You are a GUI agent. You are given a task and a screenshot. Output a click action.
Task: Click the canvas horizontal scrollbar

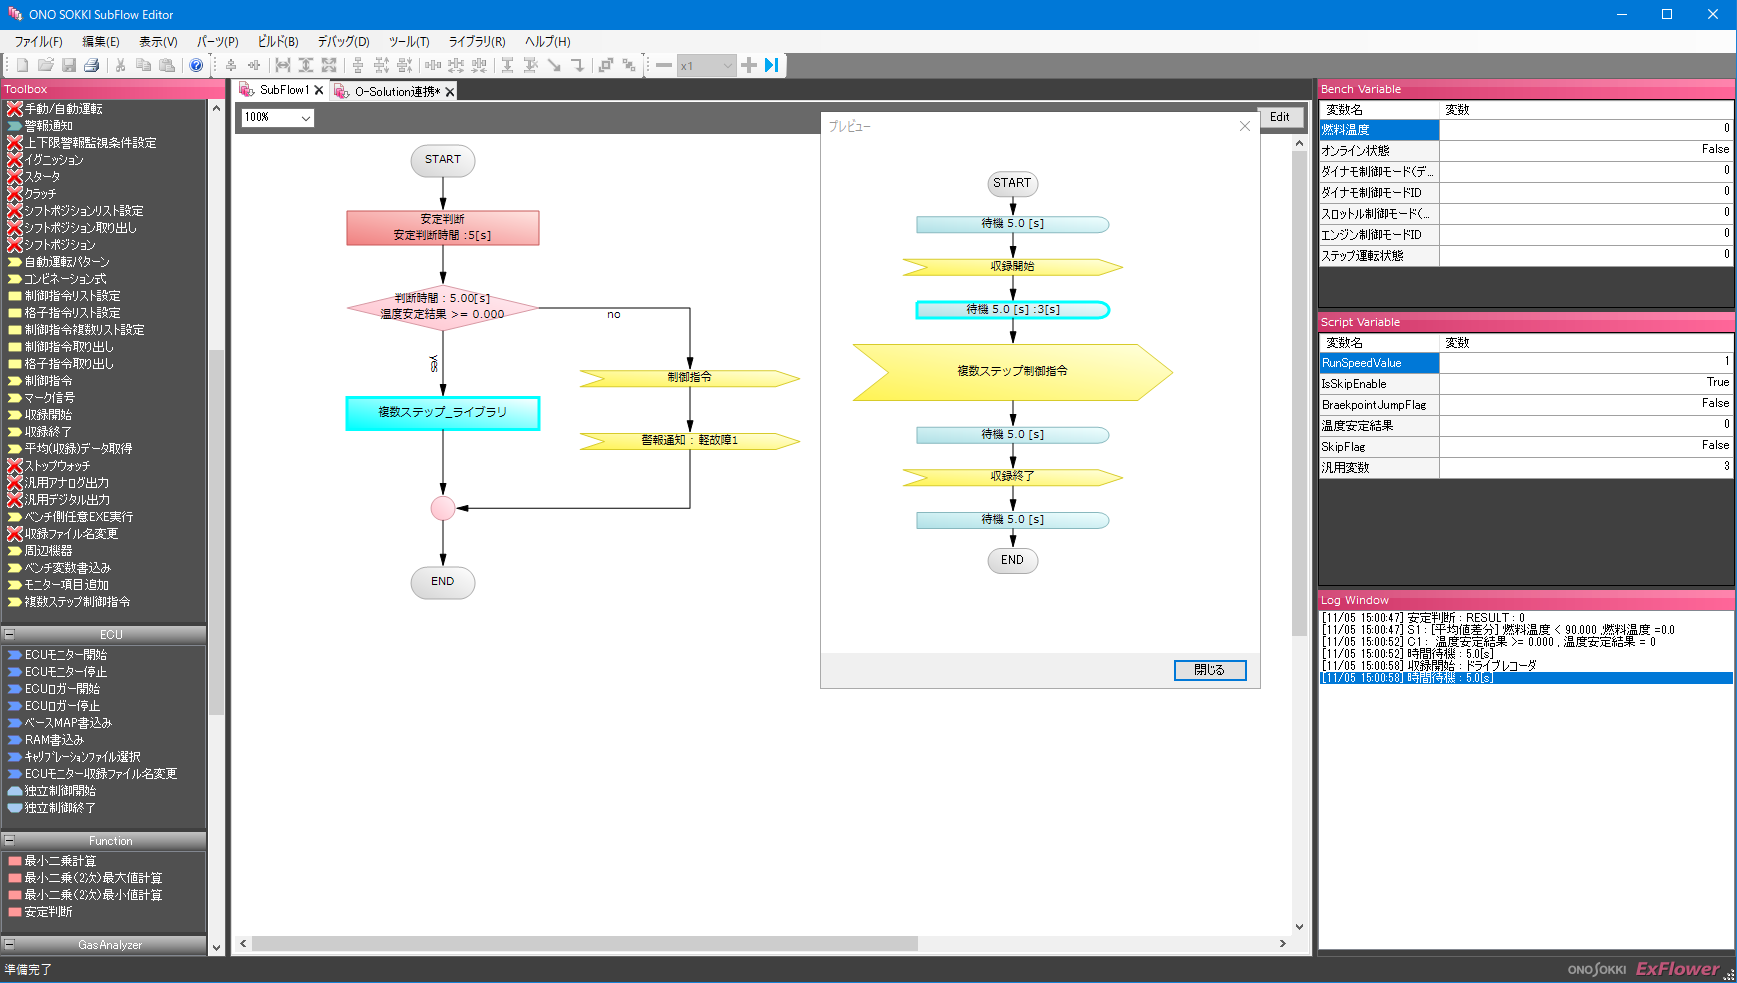point(585,943)
